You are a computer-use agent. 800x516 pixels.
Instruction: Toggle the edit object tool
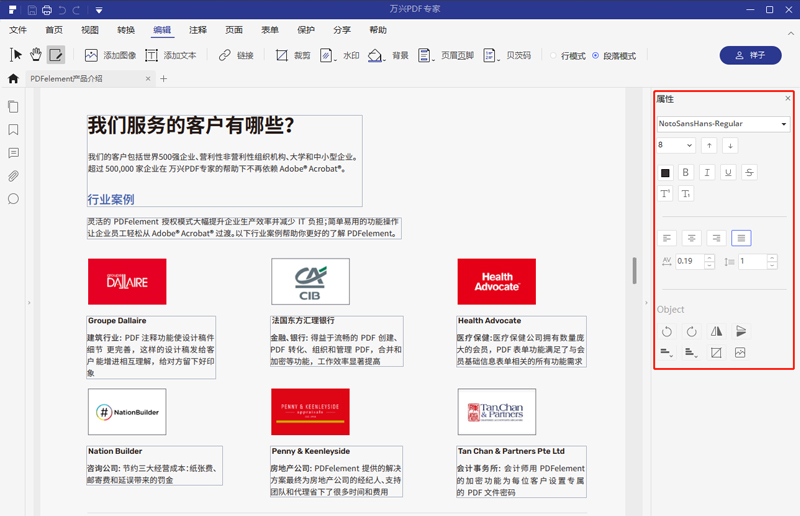point(56,55)
